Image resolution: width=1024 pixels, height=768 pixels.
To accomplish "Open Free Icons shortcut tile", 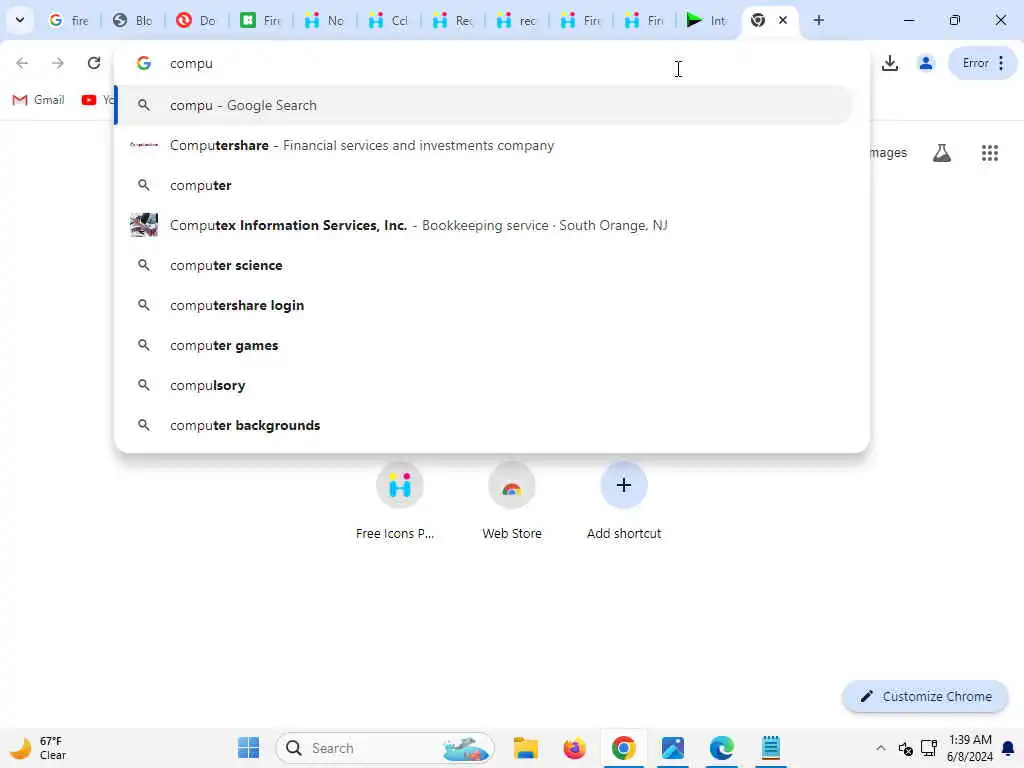I will coord(399,502).
